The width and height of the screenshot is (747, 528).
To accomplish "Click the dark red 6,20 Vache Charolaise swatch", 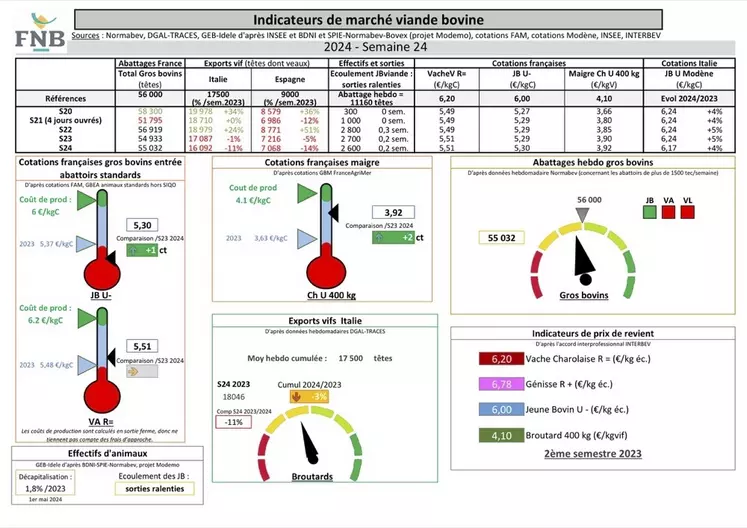I will pyautogui.click(x=501, y=359).
